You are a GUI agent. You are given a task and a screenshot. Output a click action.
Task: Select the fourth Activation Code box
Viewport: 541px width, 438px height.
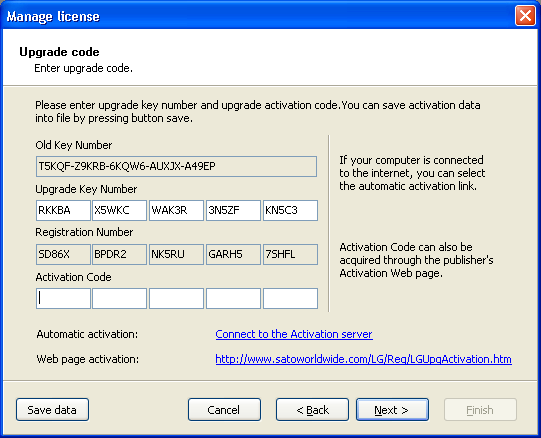click(233, 299)
